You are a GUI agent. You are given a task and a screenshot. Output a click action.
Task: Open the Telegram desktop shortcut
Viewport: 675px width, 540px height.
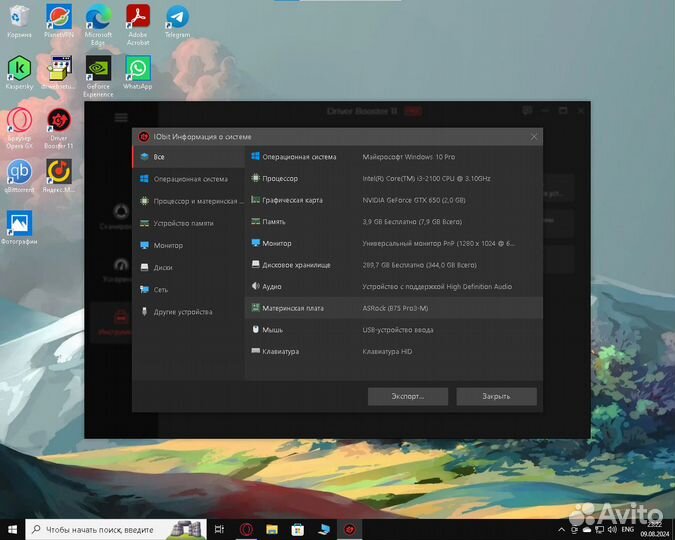177,18
